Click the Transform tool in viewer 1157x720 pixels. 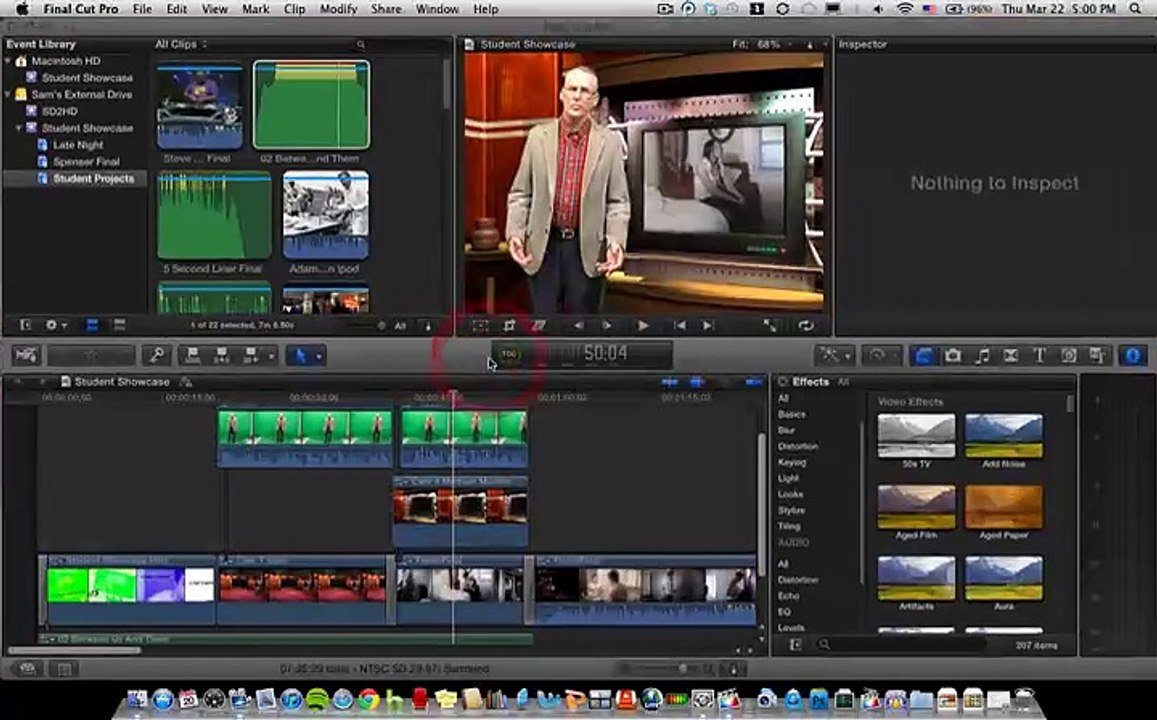coord(480,325)
